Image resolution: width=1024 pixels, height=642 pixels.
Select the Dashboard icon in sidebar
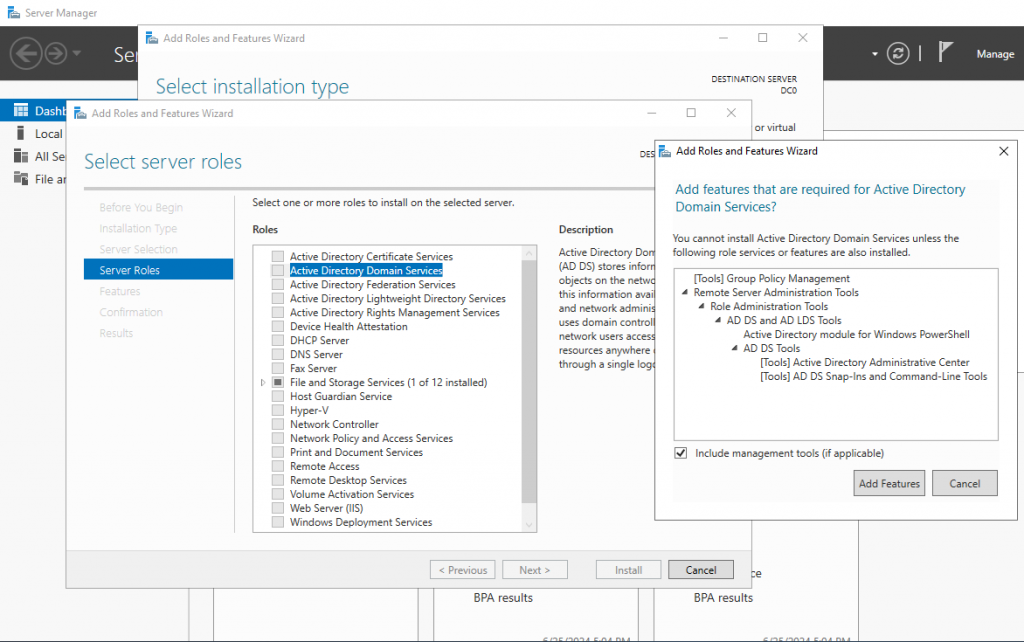20,112
